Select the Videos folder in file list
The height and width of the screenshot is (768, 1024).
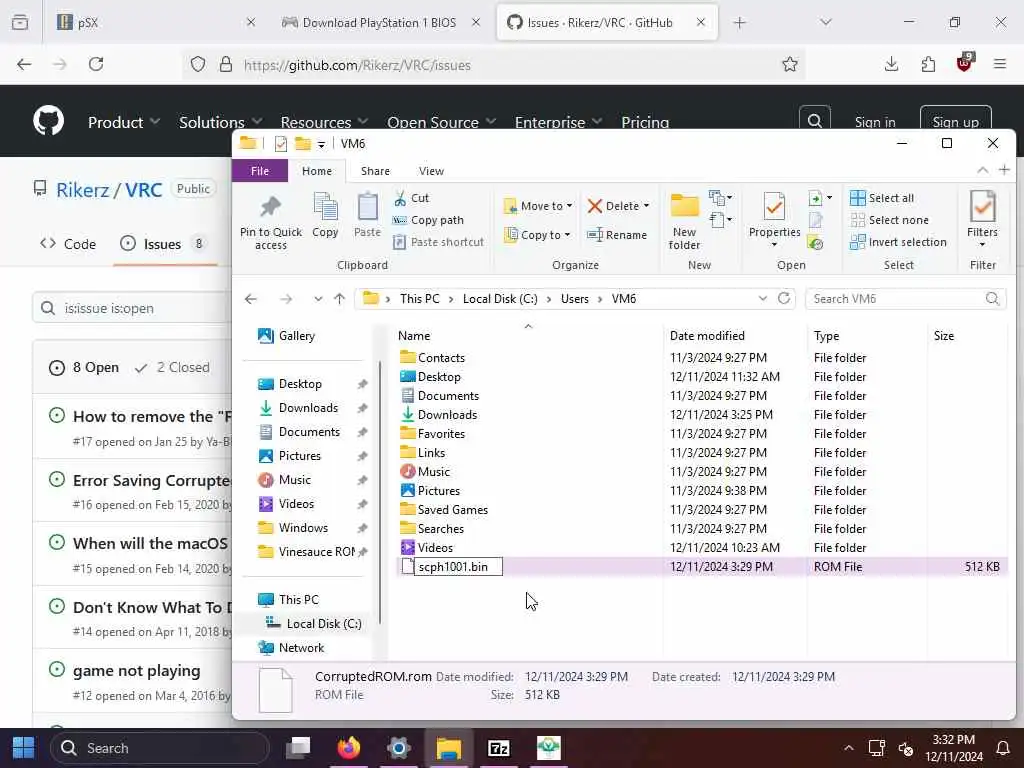702,548
